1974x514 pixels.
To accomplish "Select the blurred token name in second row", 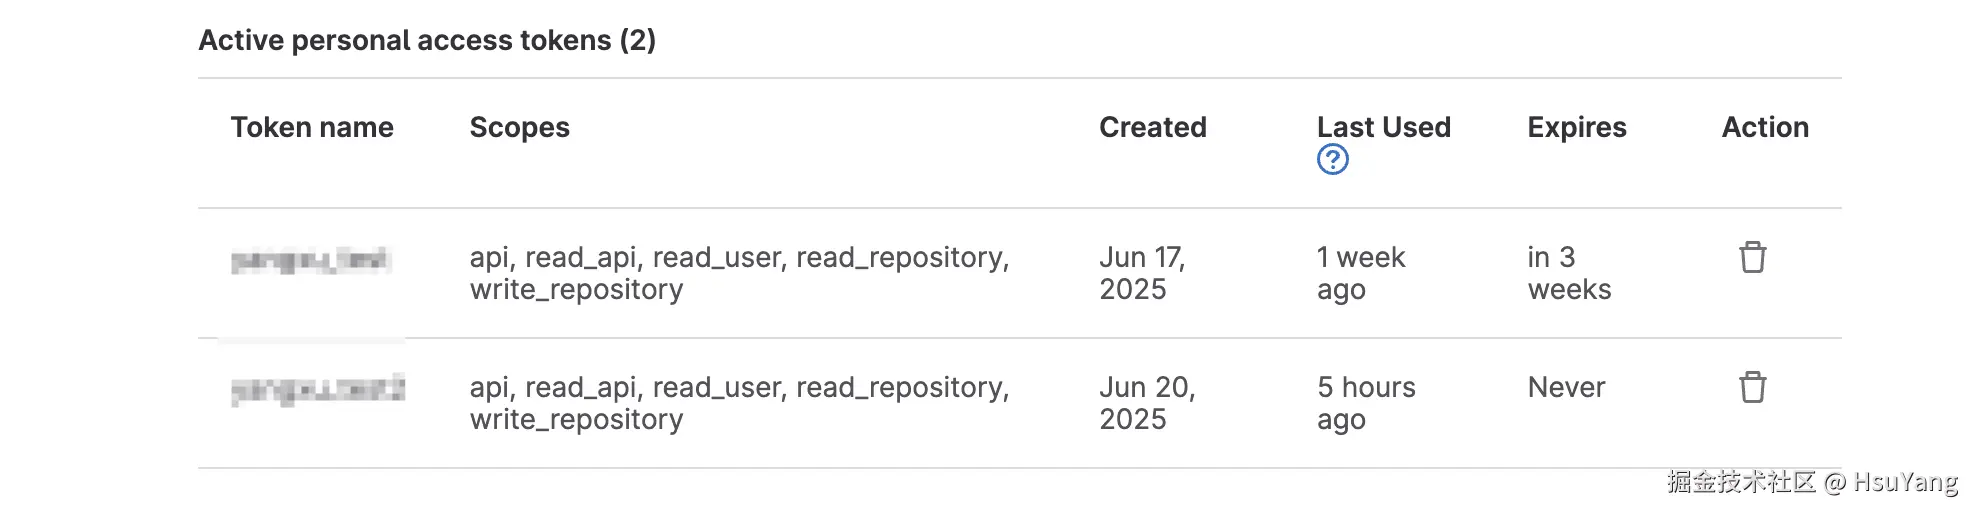I will [x=318, y=389].
